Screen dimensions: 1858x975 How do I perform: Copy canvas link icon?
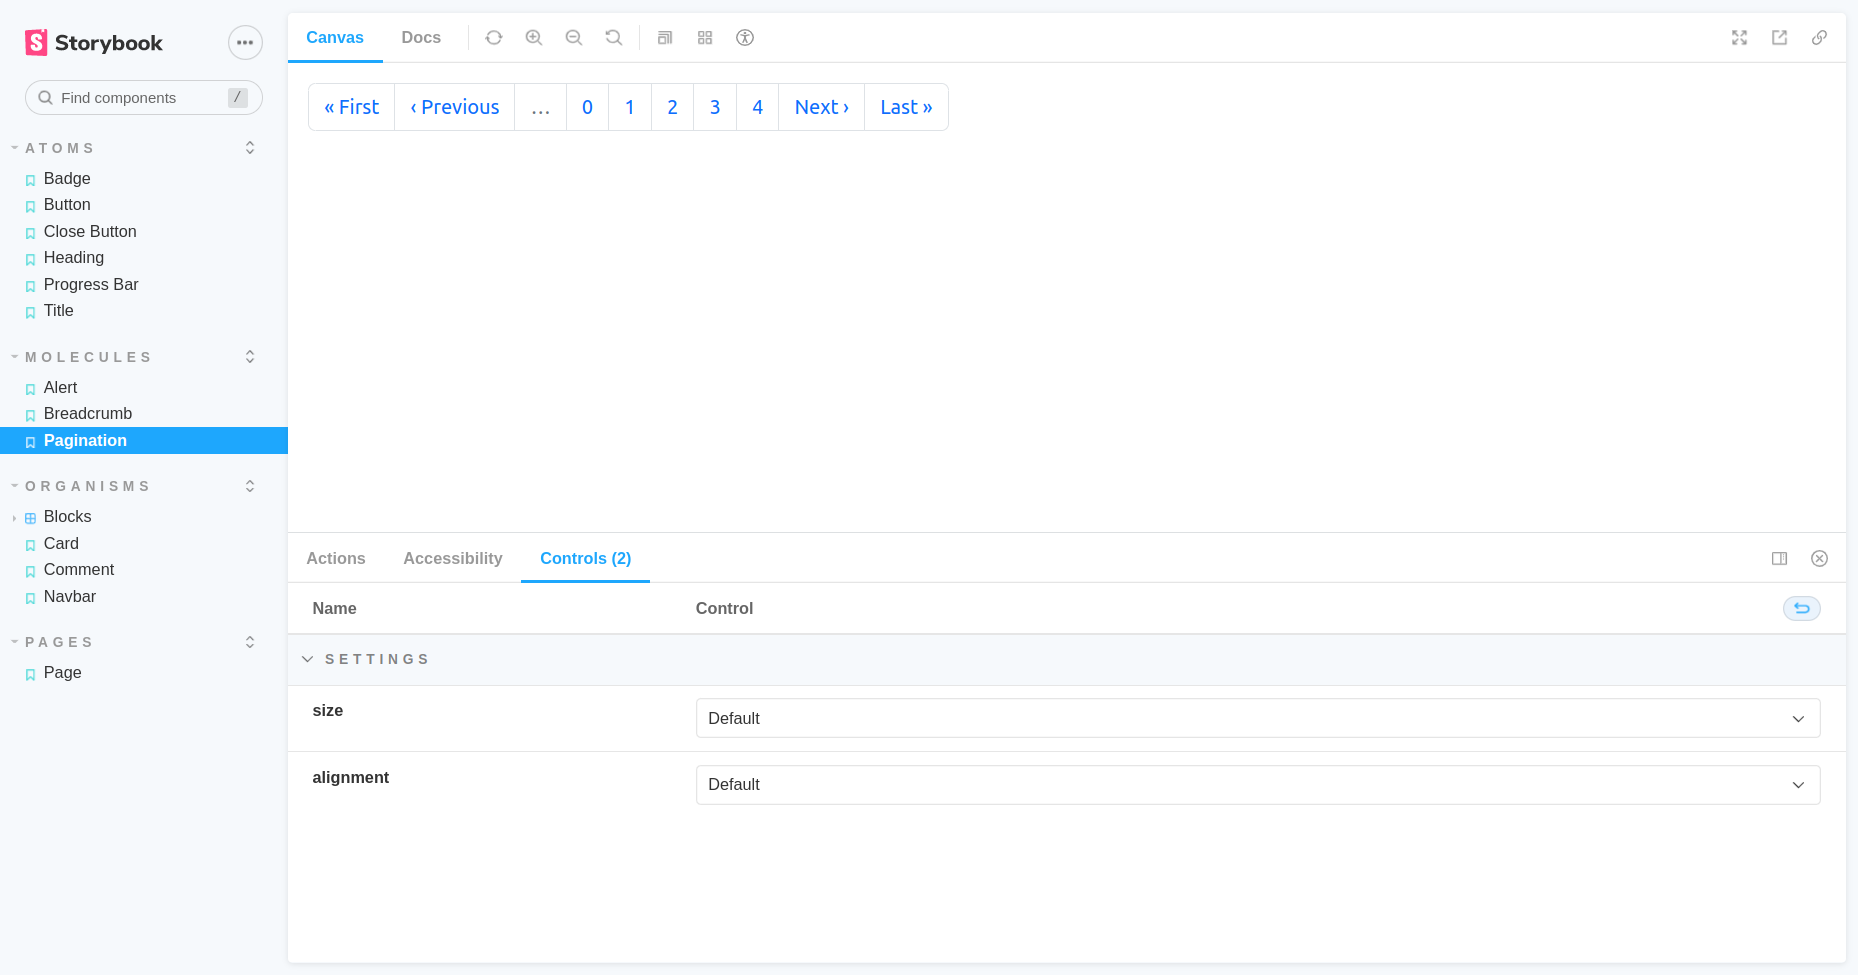click(x=1820, y=38)
